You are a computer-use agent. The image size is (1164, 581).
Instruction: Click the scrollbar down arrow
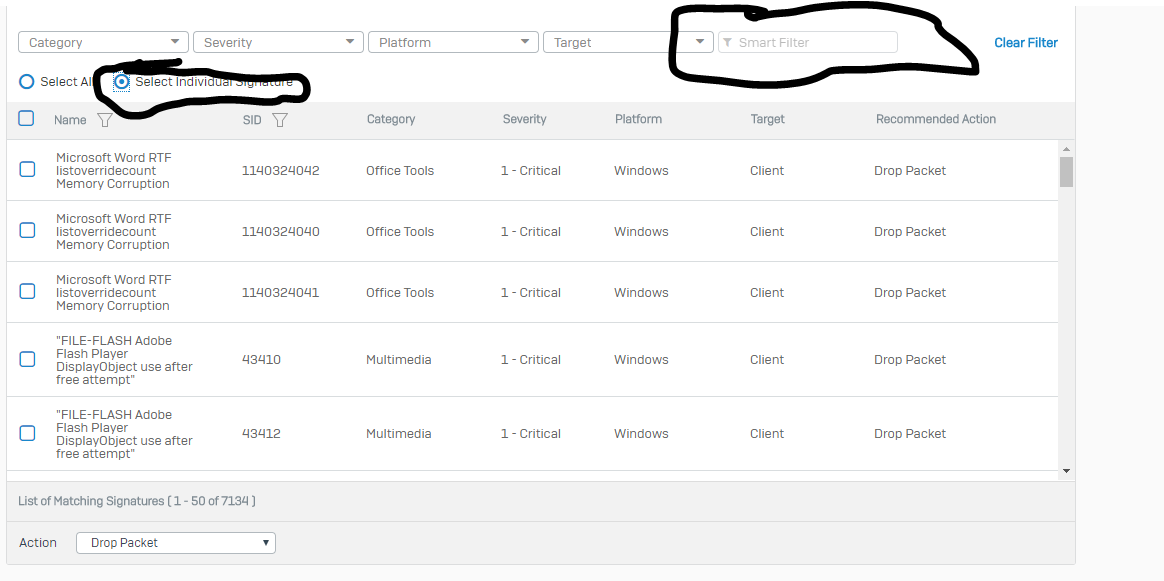click(1067, 471)
